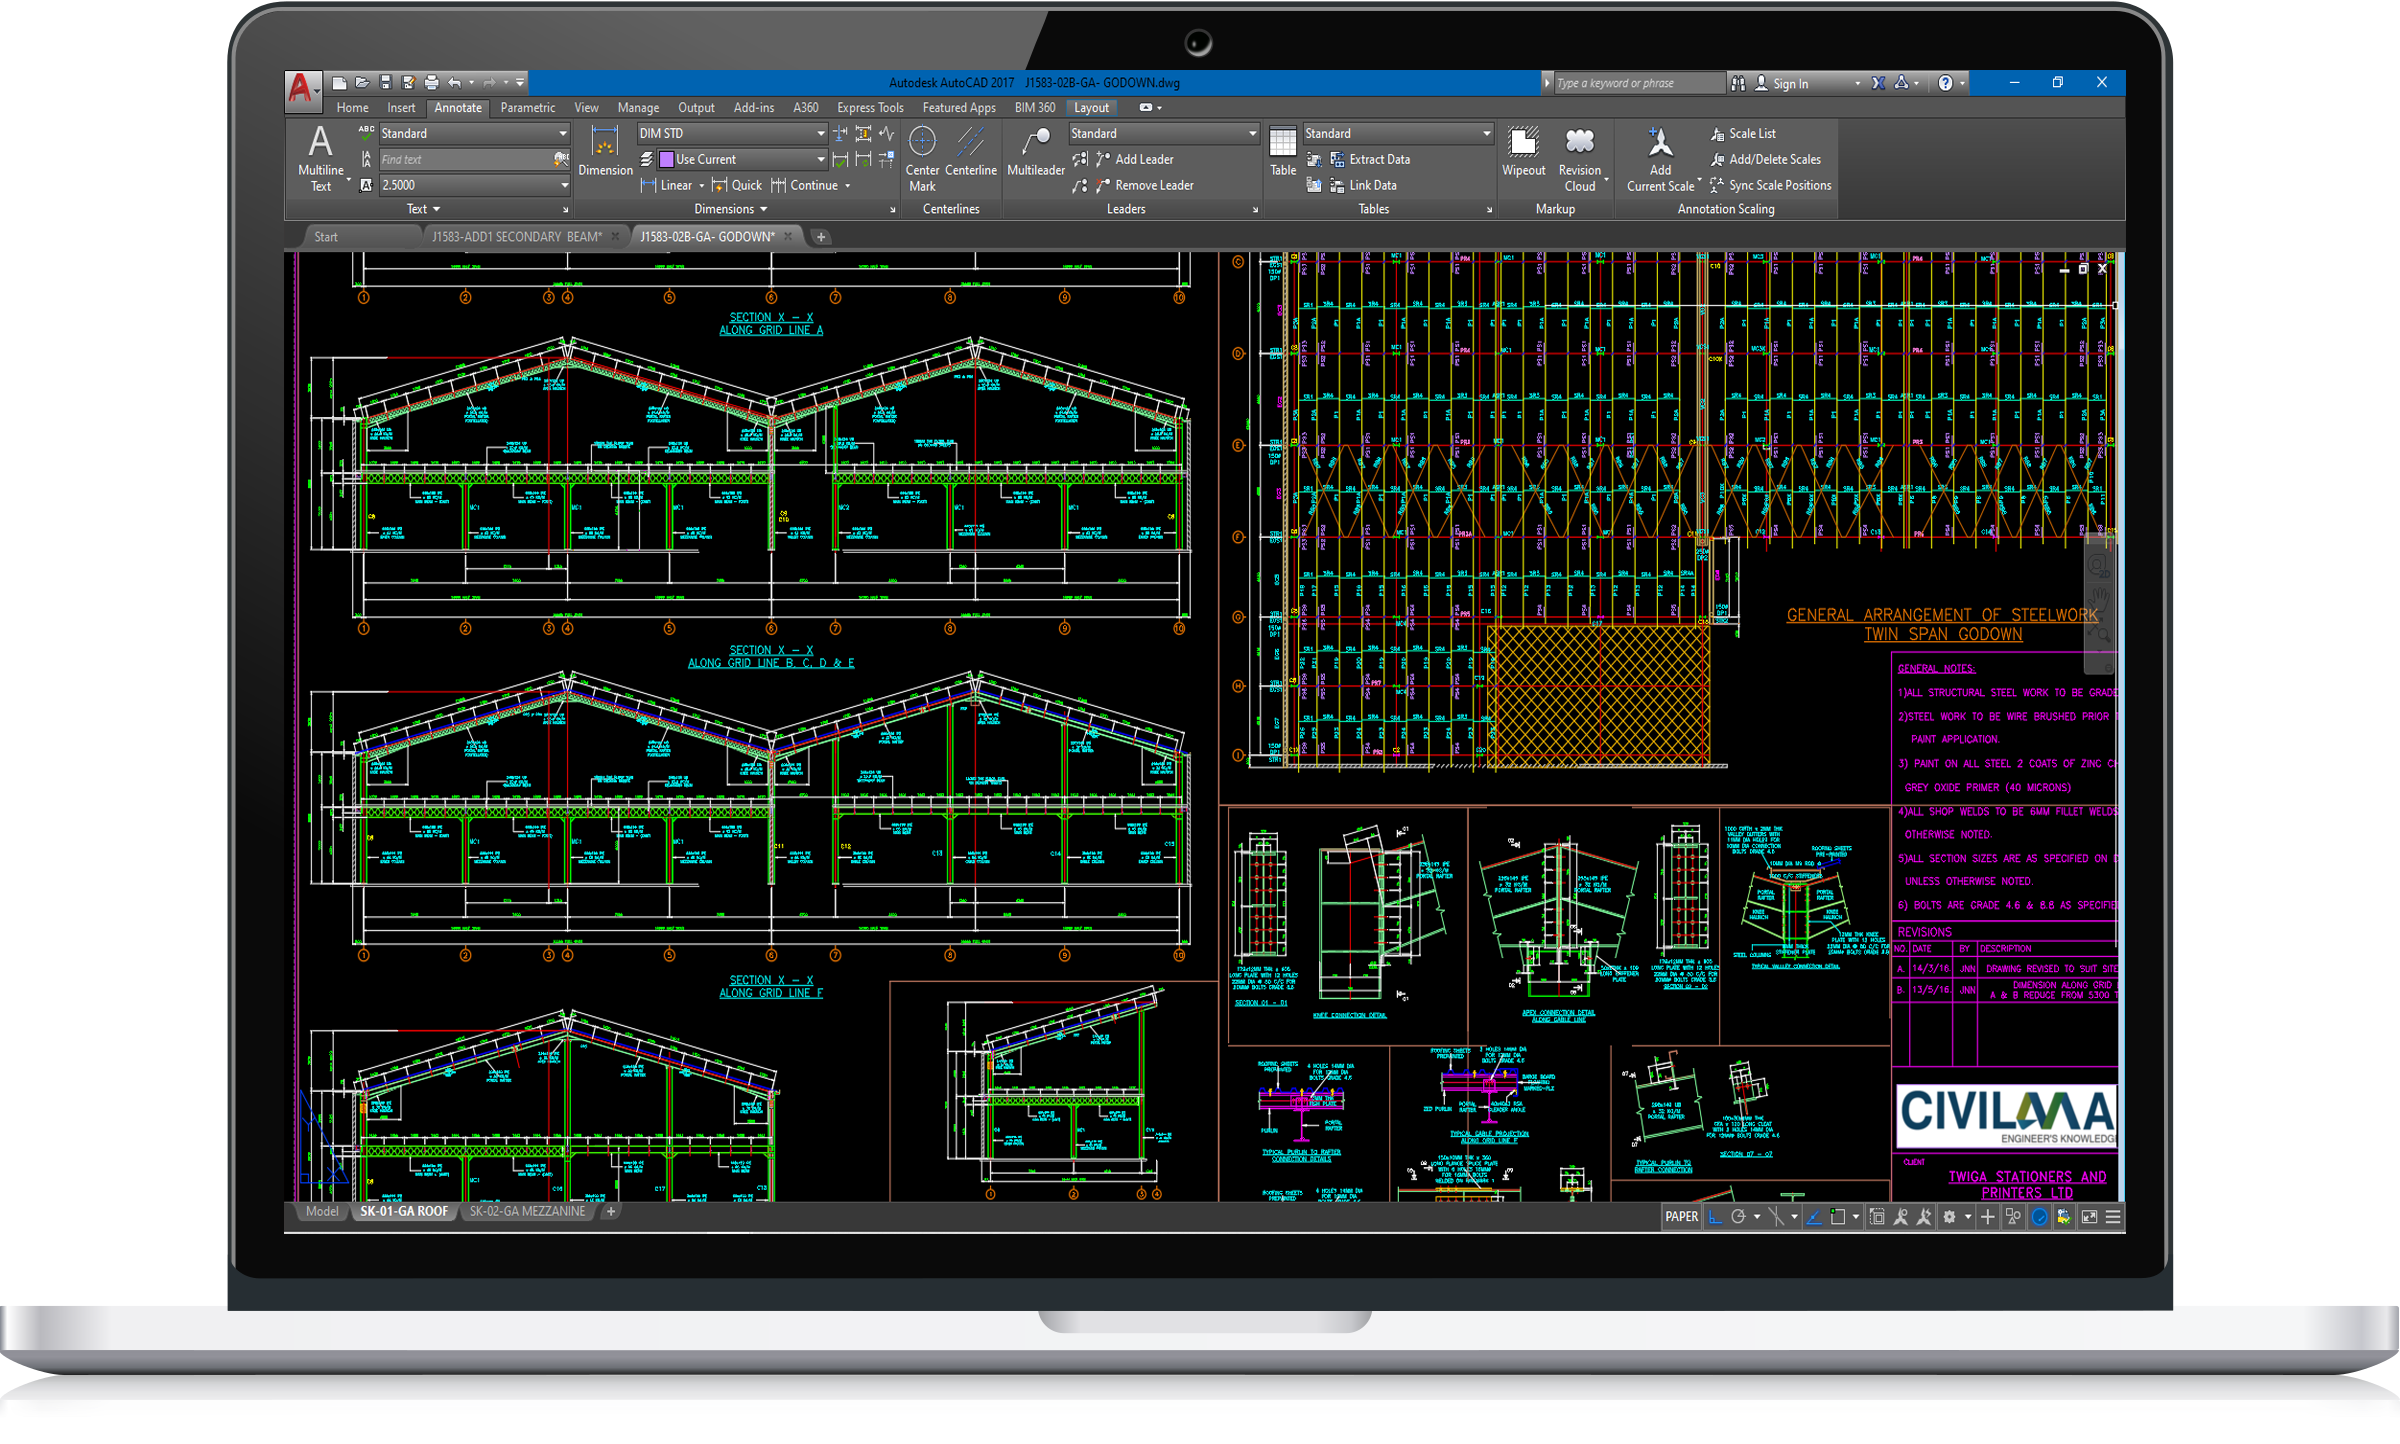This screenshot has width=2400, height=1444.
Task: Toggle Polar Tracking in status bar
Action: click(1739, 1217)
